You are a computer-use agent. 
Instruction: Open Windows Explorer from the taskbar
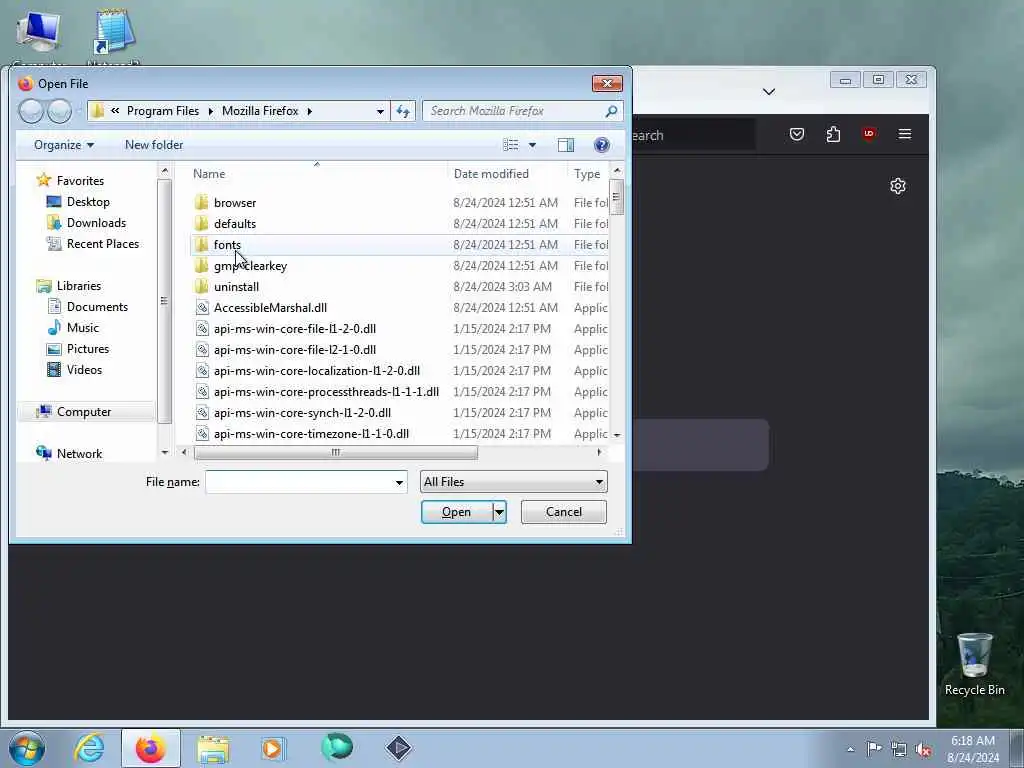[x=213, y=749]
